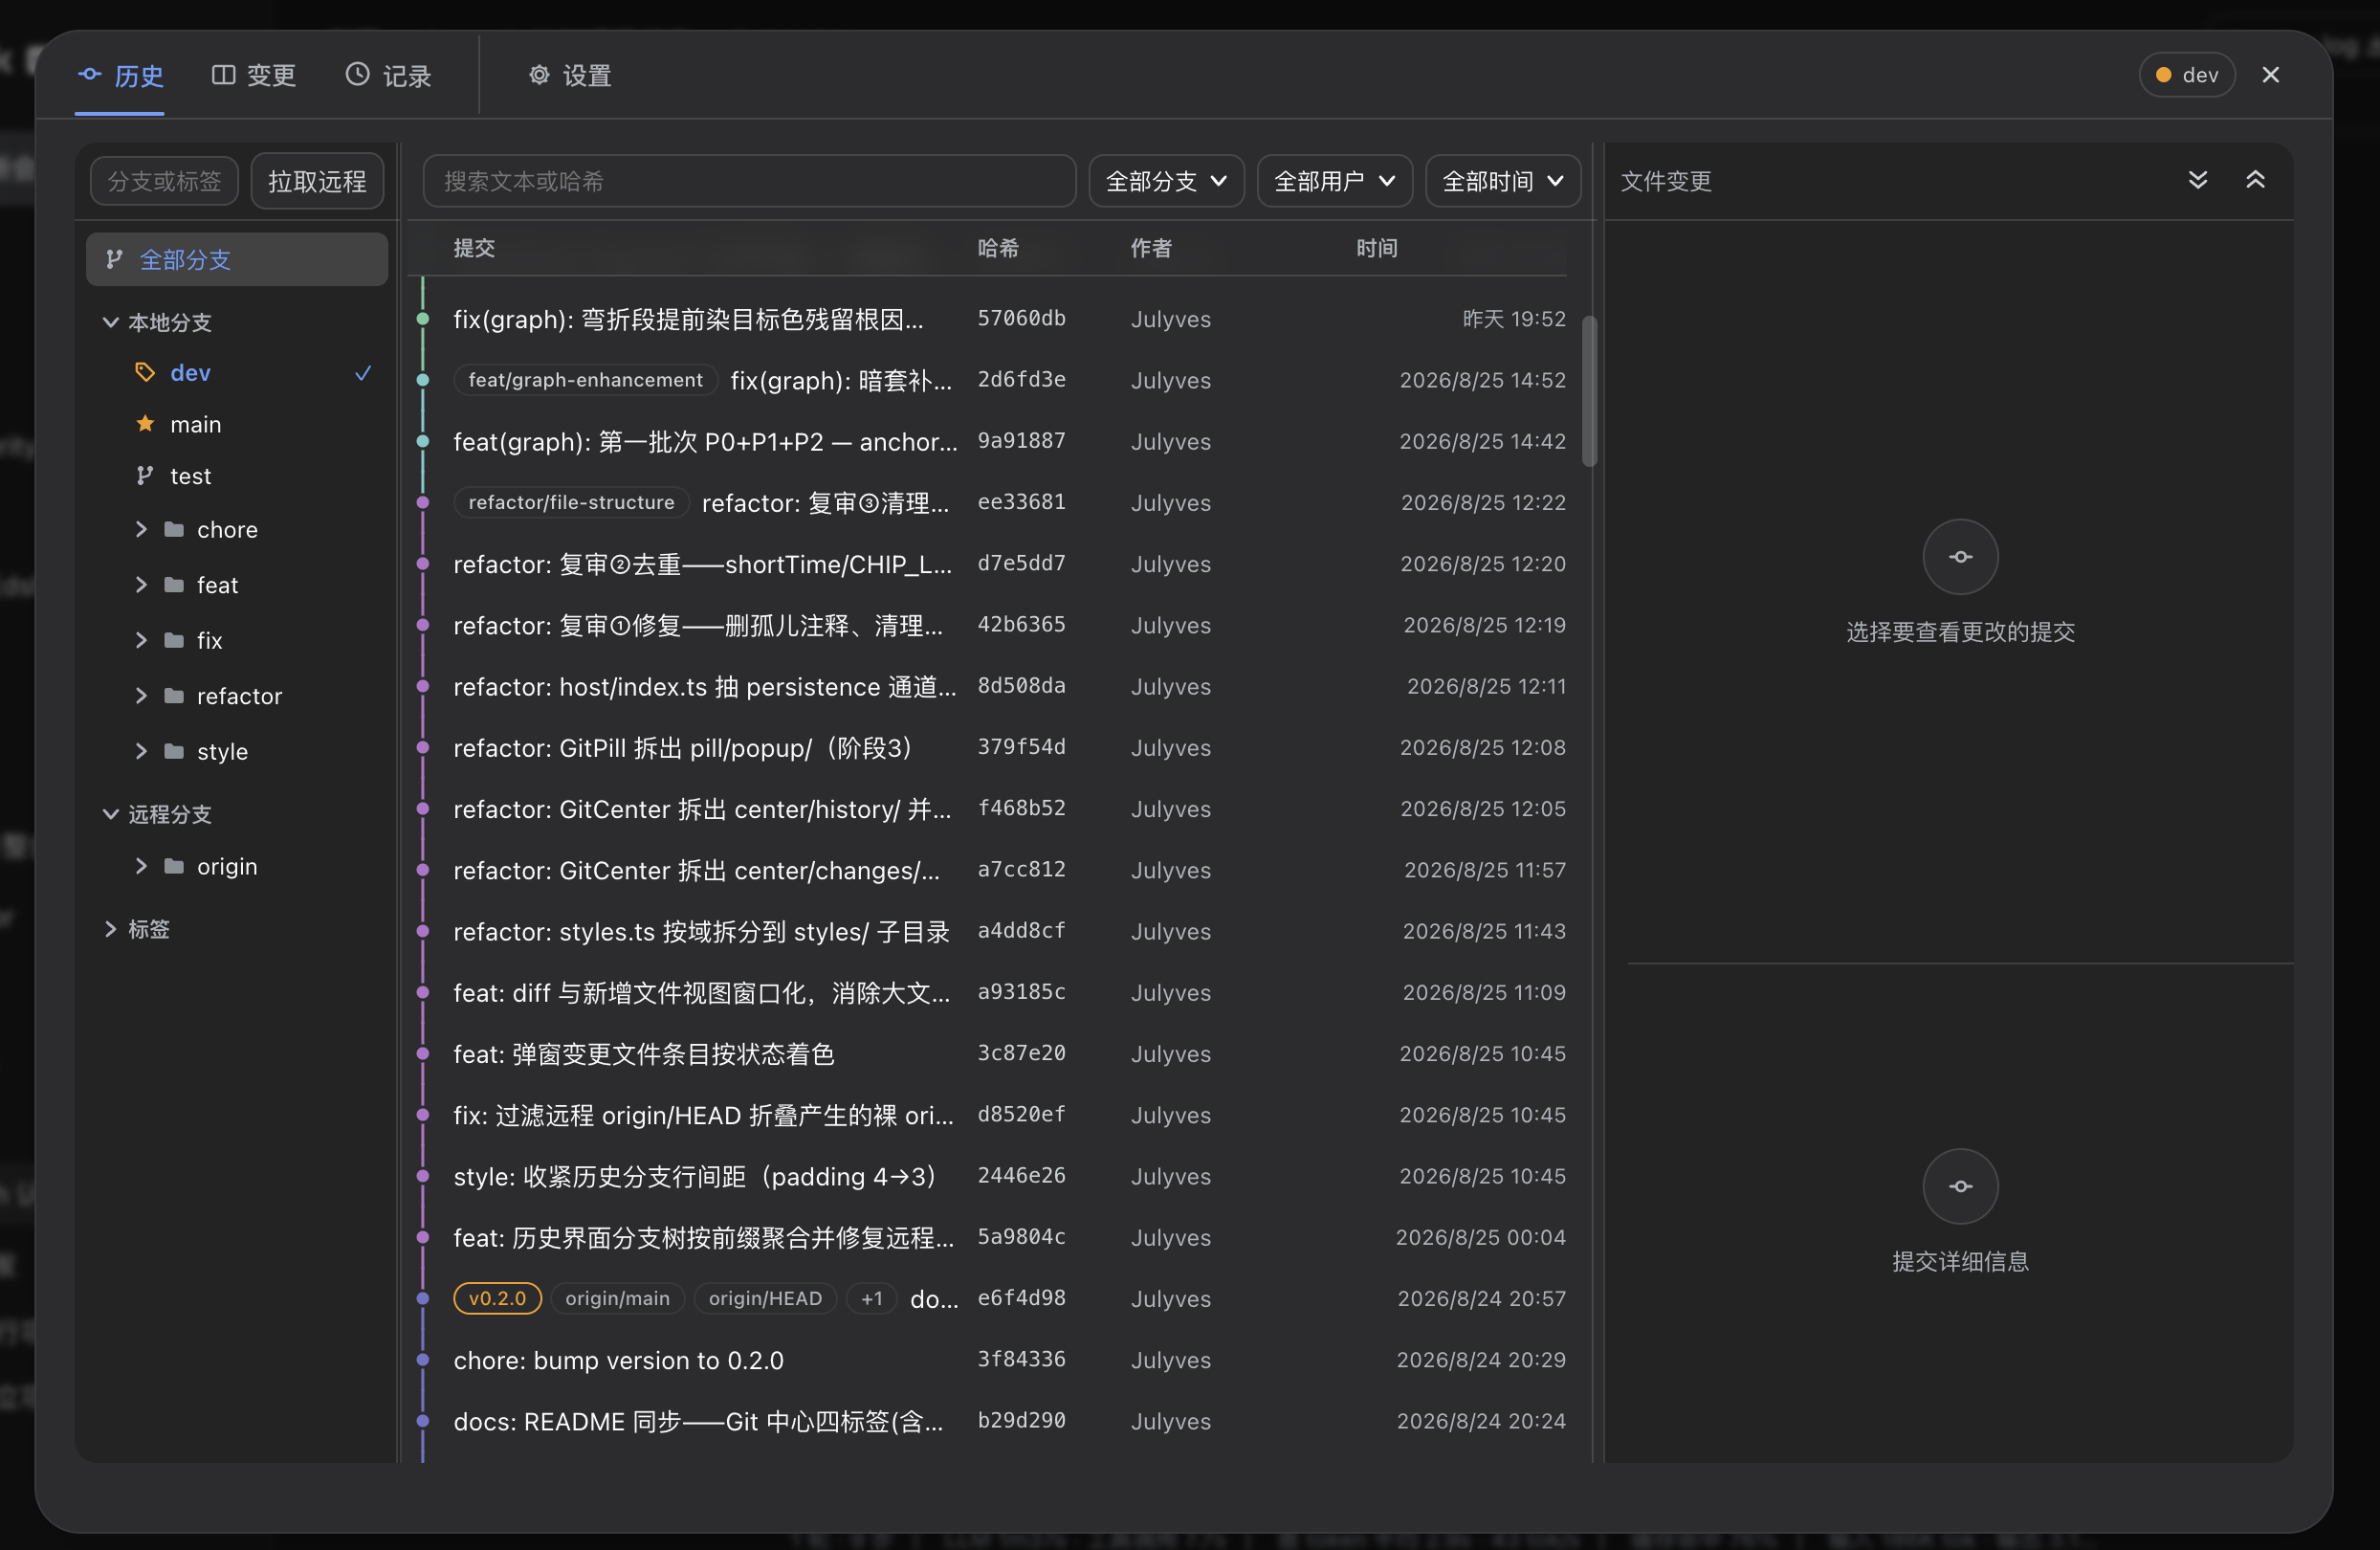The image size is (2380, 1550).
Task: Click the 记录 tab clock icon
Action: pos(357,74)
